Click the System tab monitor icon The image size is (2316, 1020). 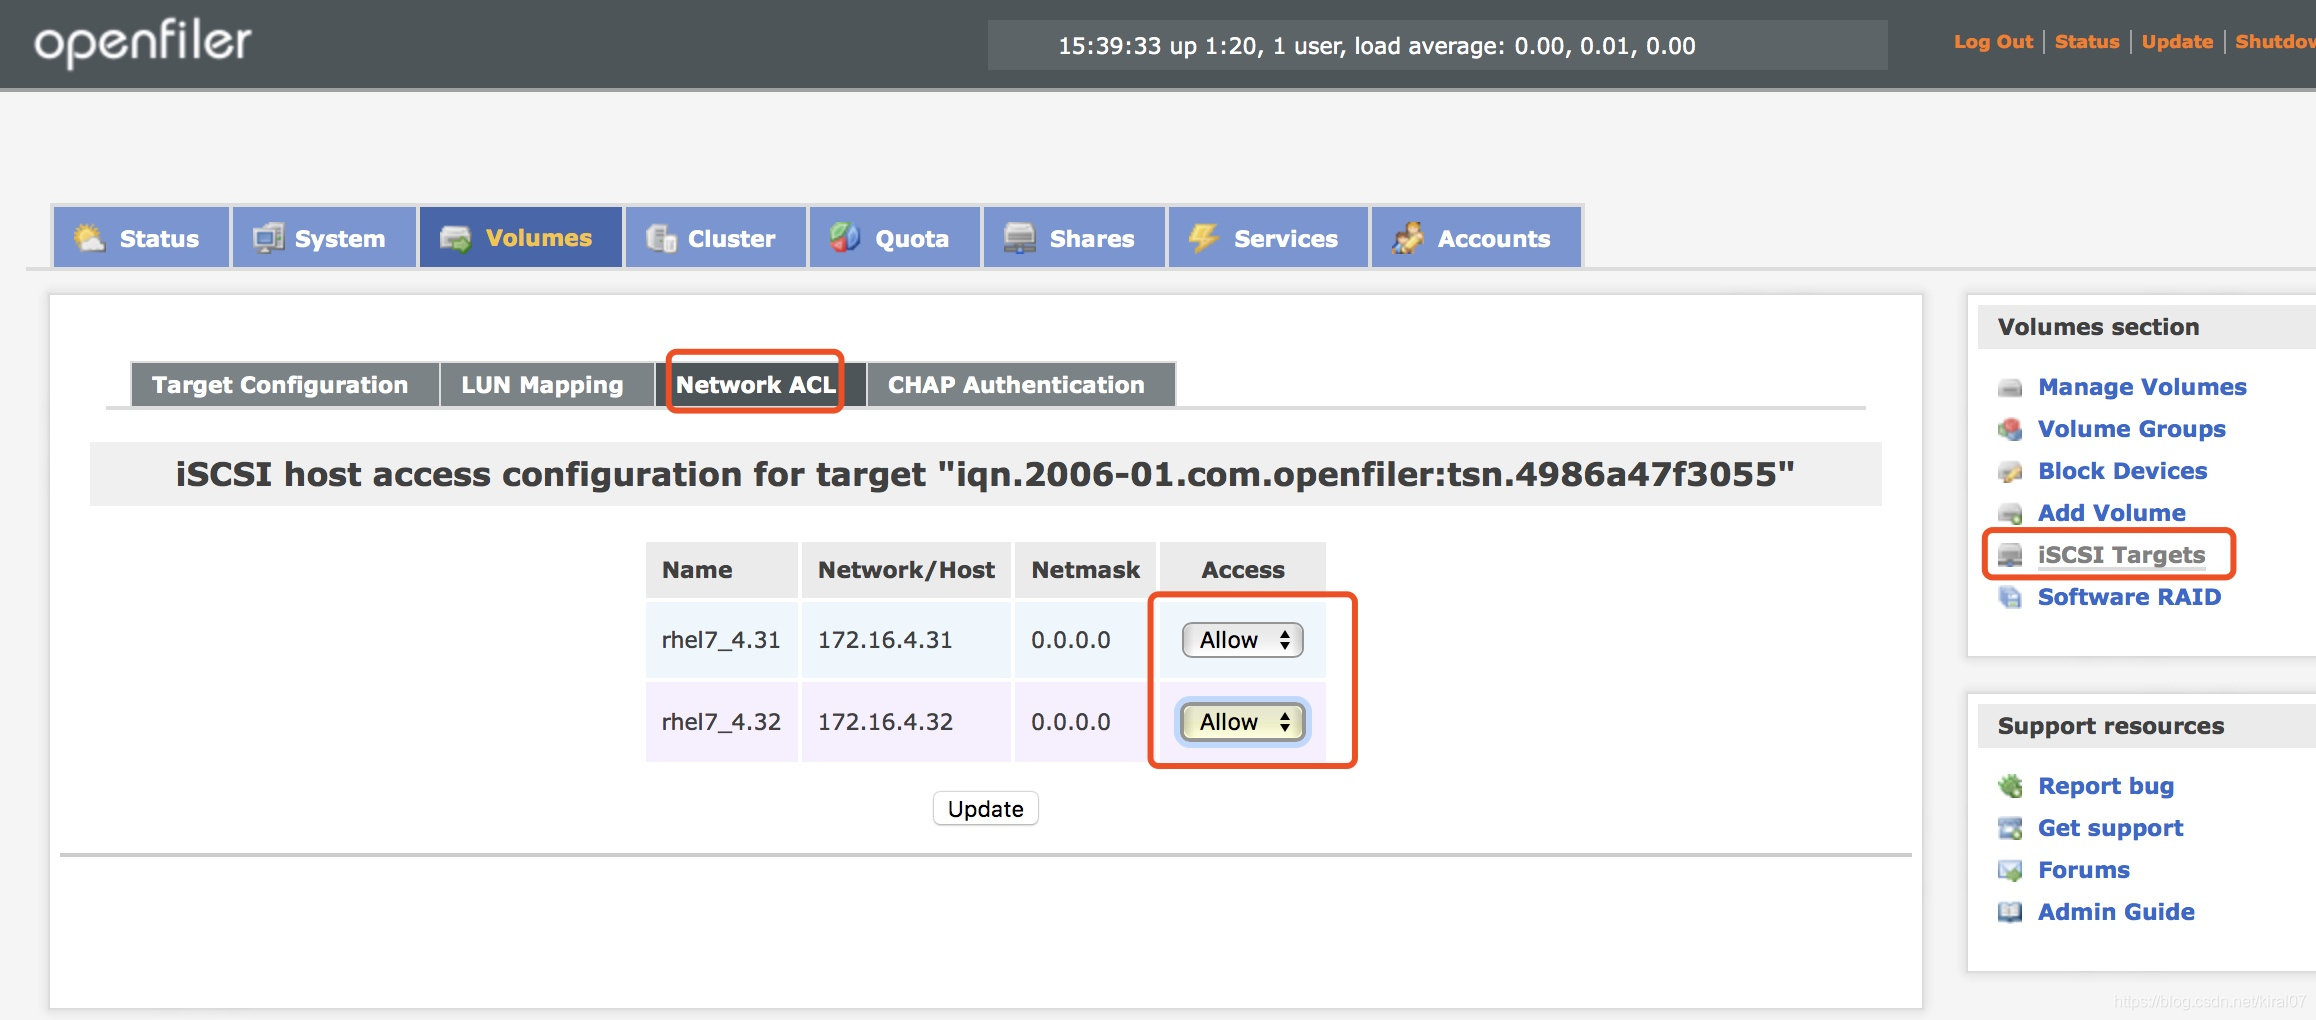coord(268,238)
